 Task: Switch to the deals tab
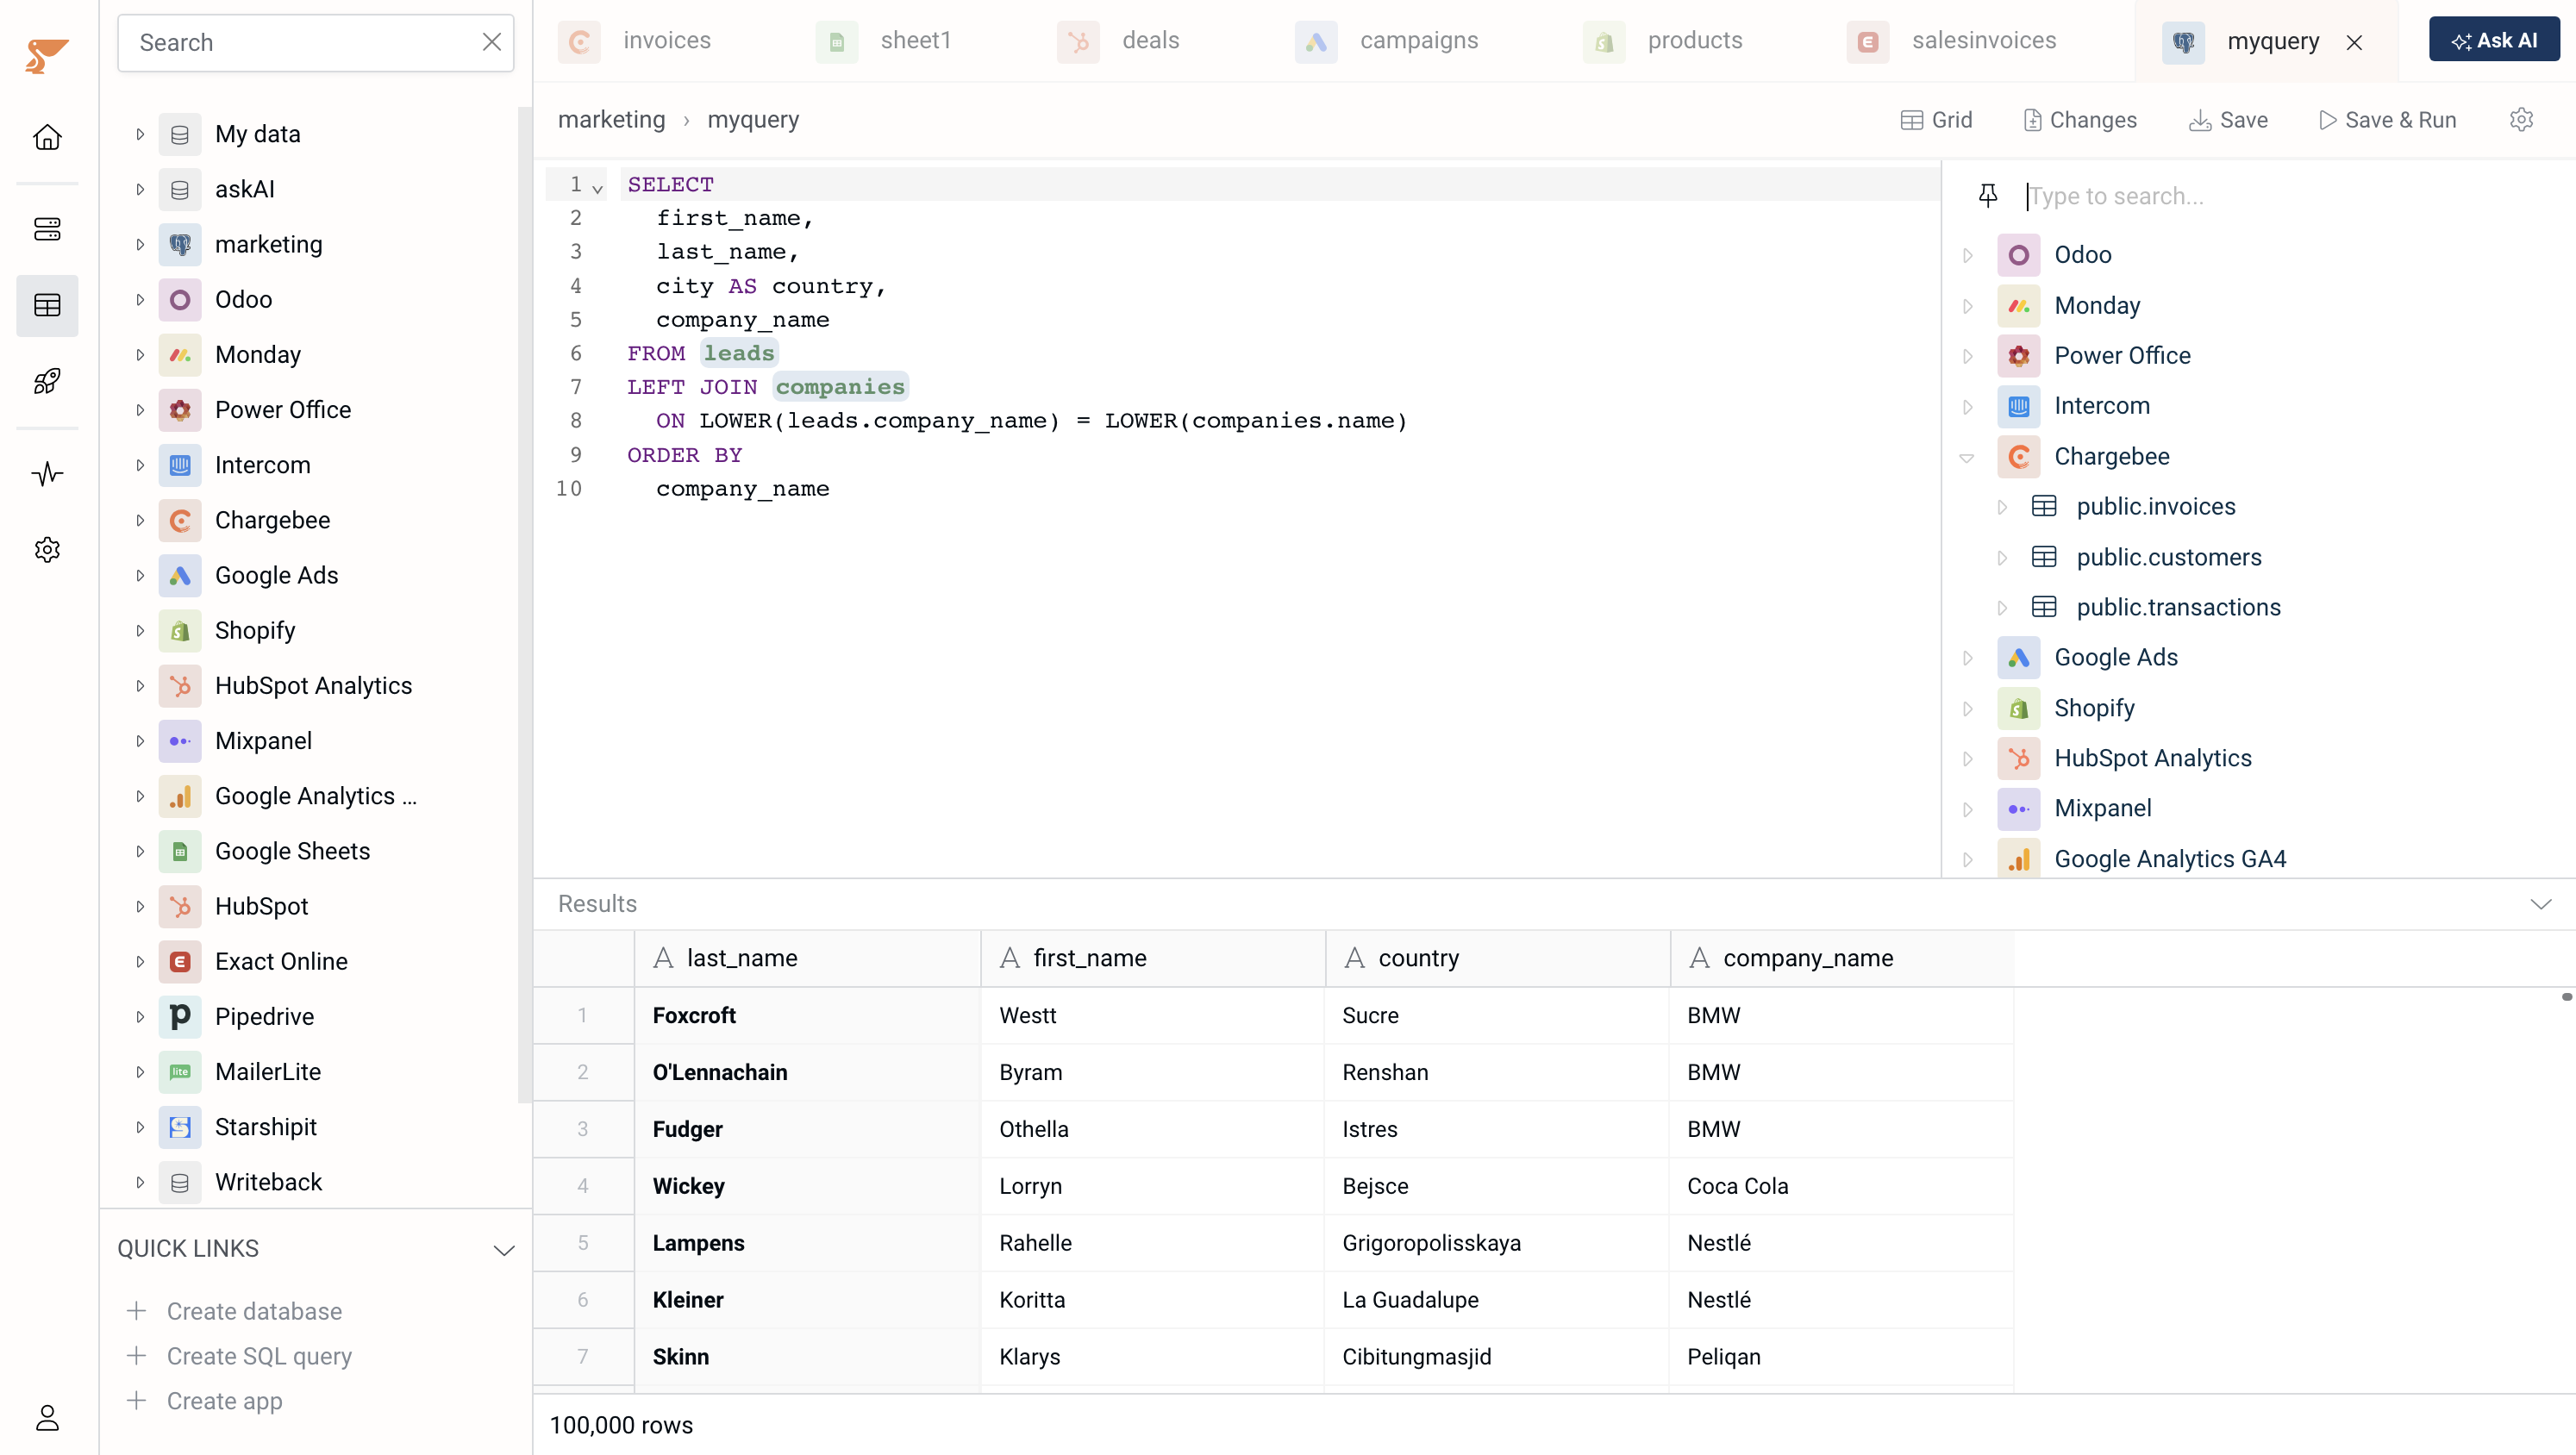click(1119, 41)
